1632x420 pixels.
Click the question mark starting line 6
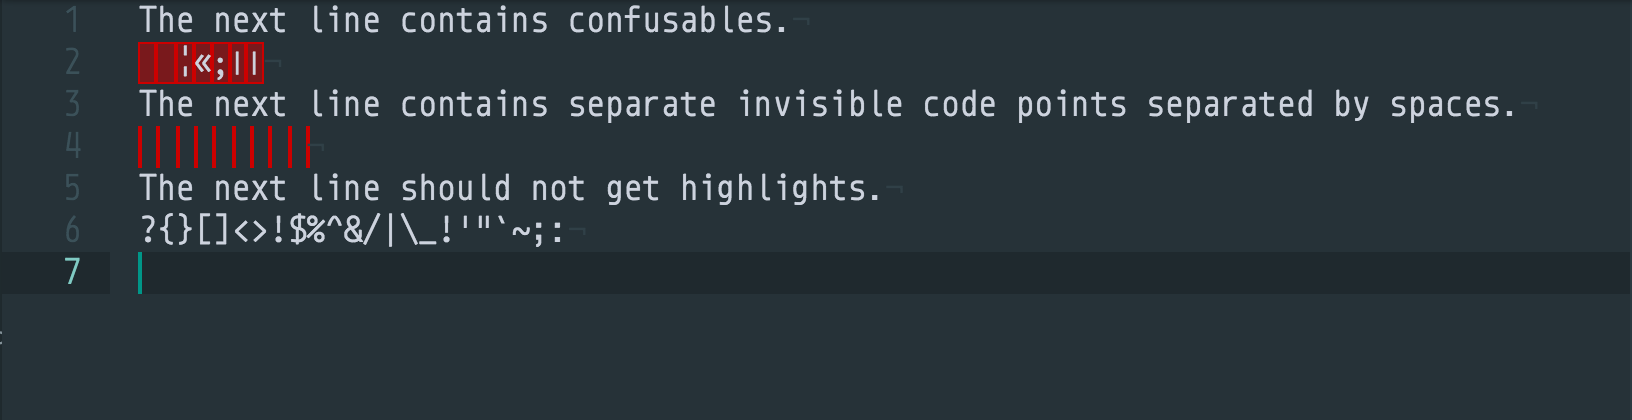click(x=148, y=231)
